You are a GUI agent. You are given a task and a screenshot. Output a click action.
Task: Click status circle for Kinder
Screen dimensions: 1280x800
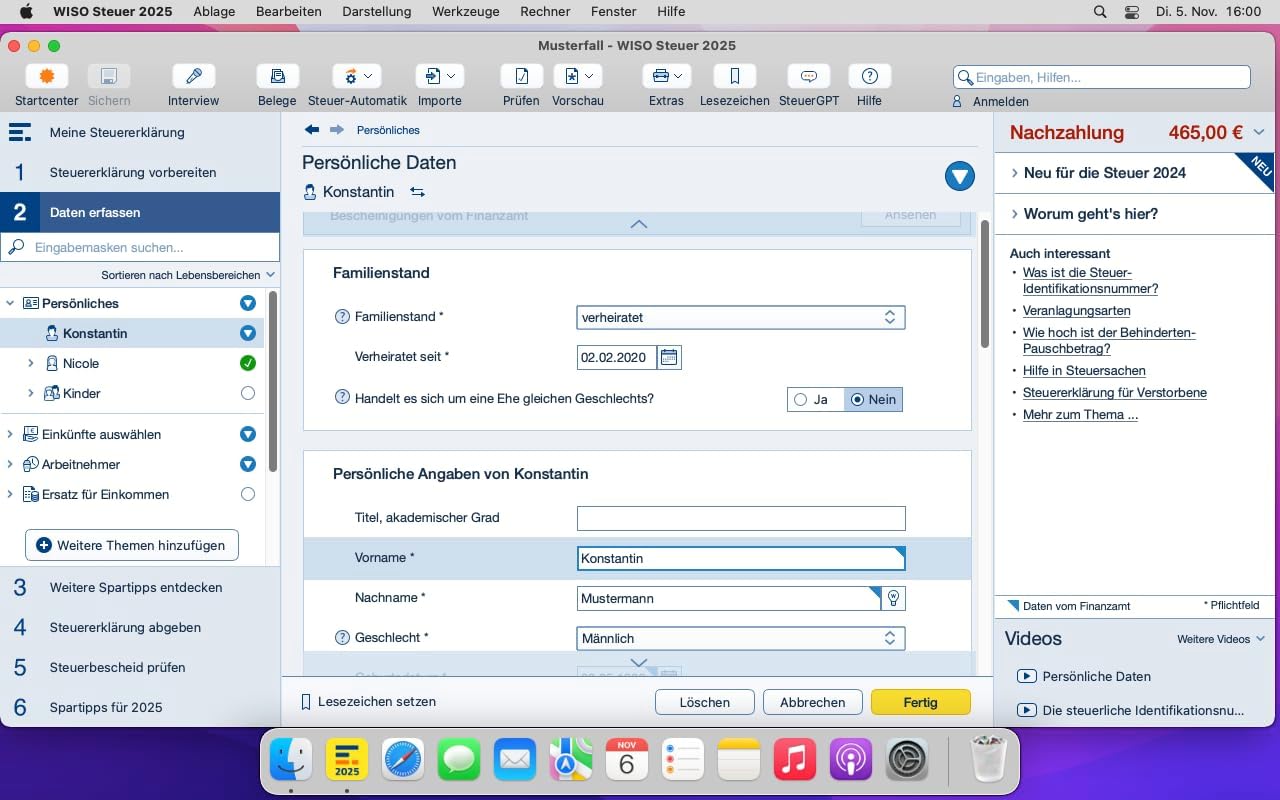pos(248,393)
